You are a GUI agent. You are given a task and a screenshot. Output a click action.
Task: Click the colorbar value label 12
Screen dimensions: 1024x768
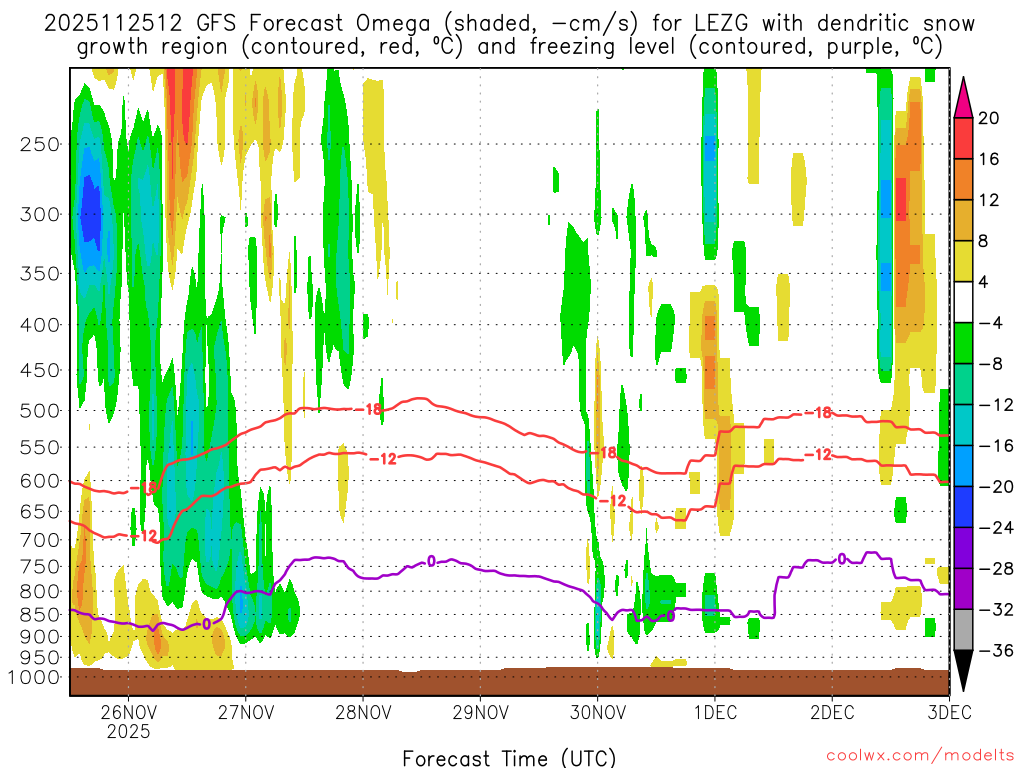(x=989, y=200)
